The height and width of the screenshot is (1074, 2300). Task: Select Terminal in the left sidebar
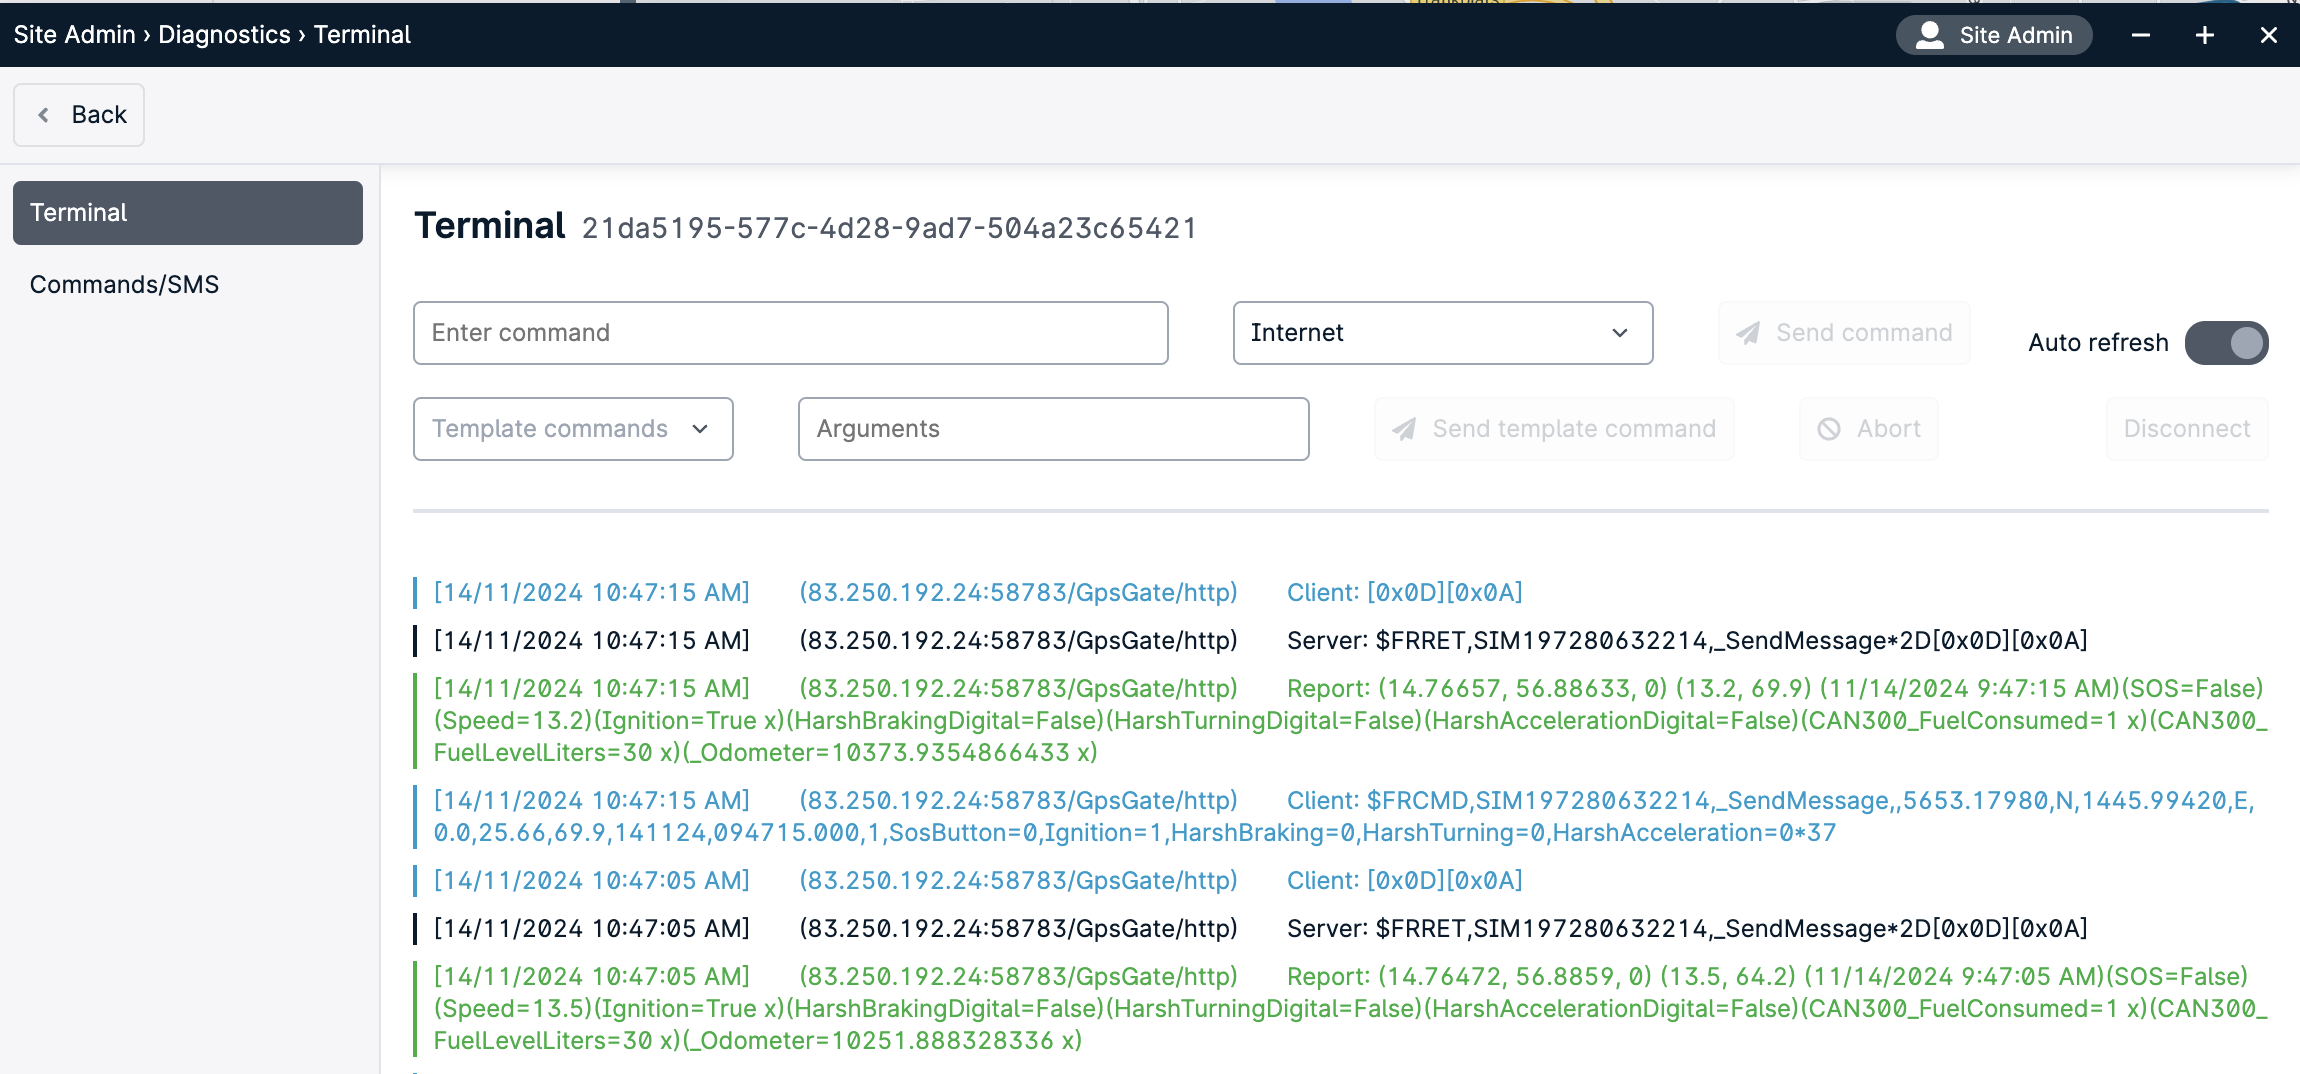pyautogui.click(x=186, y=212)
